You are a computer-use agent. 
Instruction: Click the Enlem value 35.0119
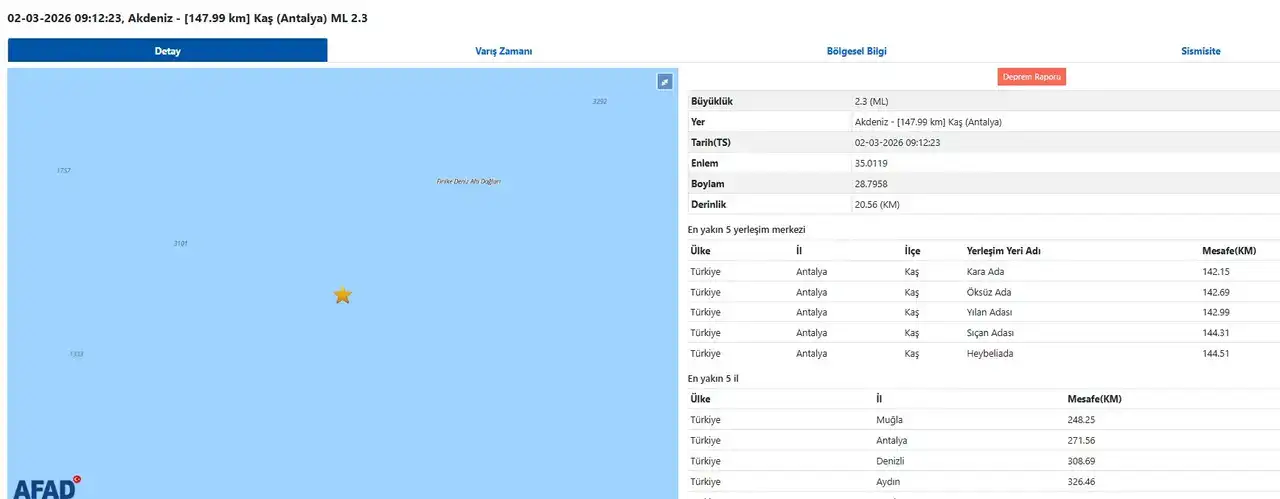point(870,163)
